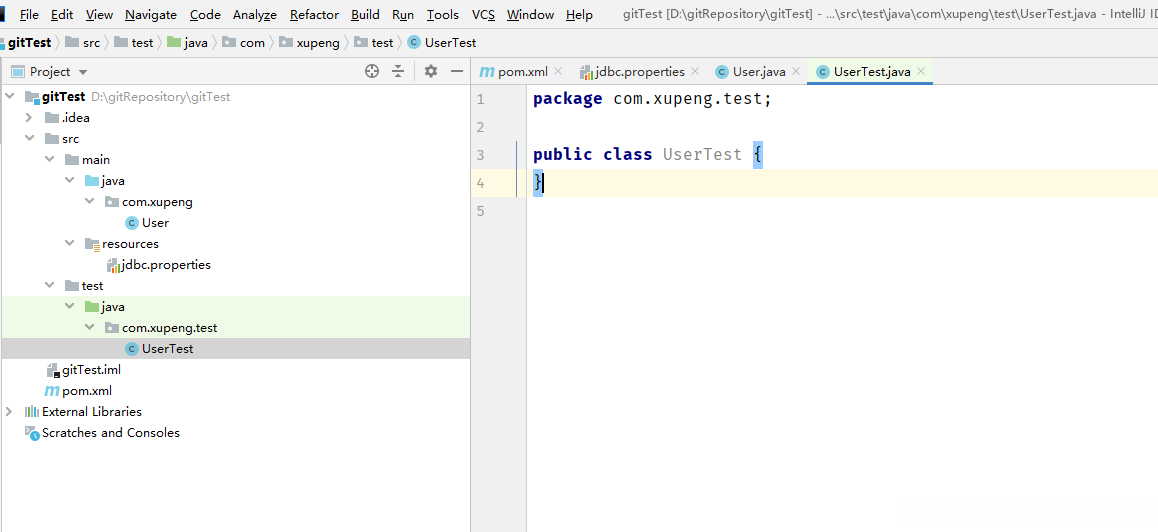Open the Navigate menu
This screenshot has width=1158, height=532.
[x=151, y=15]
